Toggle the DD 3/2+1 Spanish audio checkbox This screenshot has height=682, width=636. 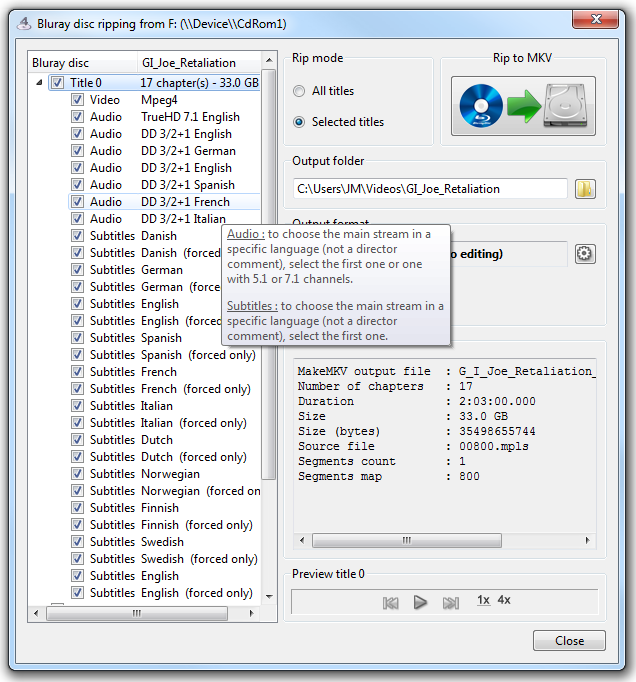pyautogui.click(x=77, y=184)
